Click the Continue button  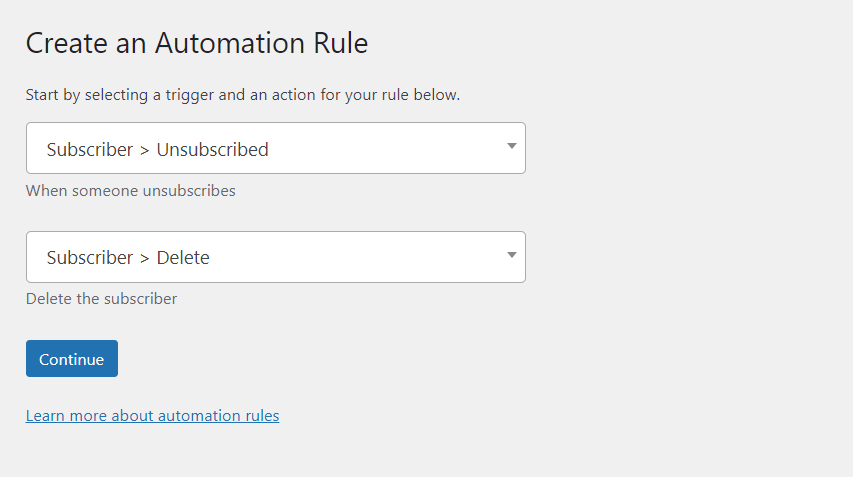coord(72,358)
